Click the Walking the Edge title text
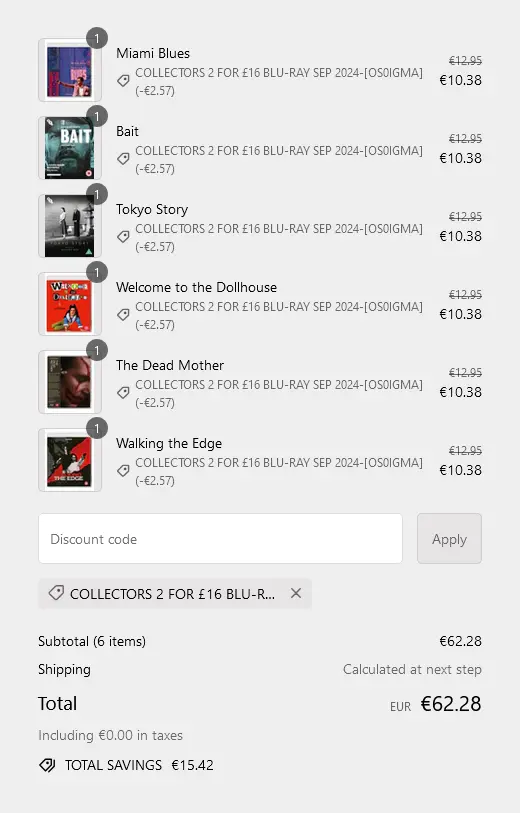This screenshot has width=520, height=813. [169, 443]
